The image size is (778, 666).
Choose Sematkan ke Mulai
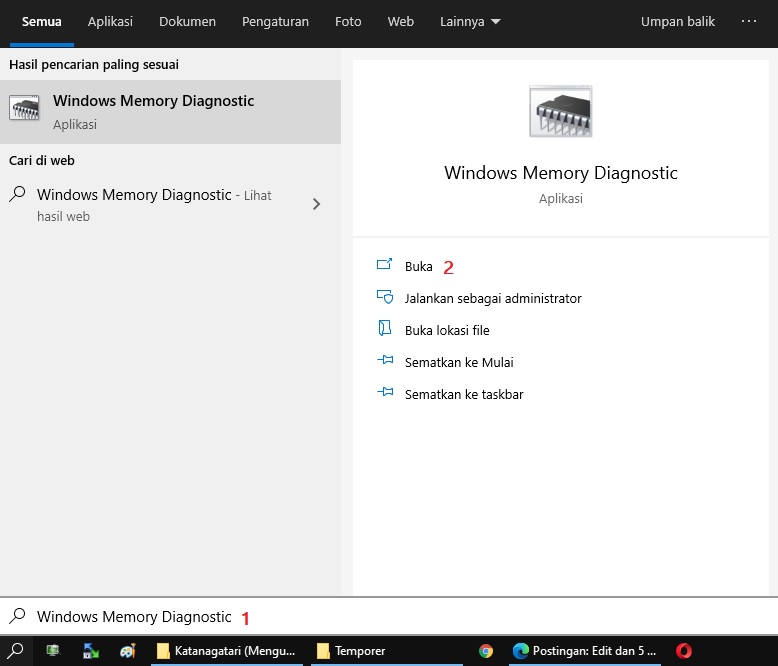(459, 362)
